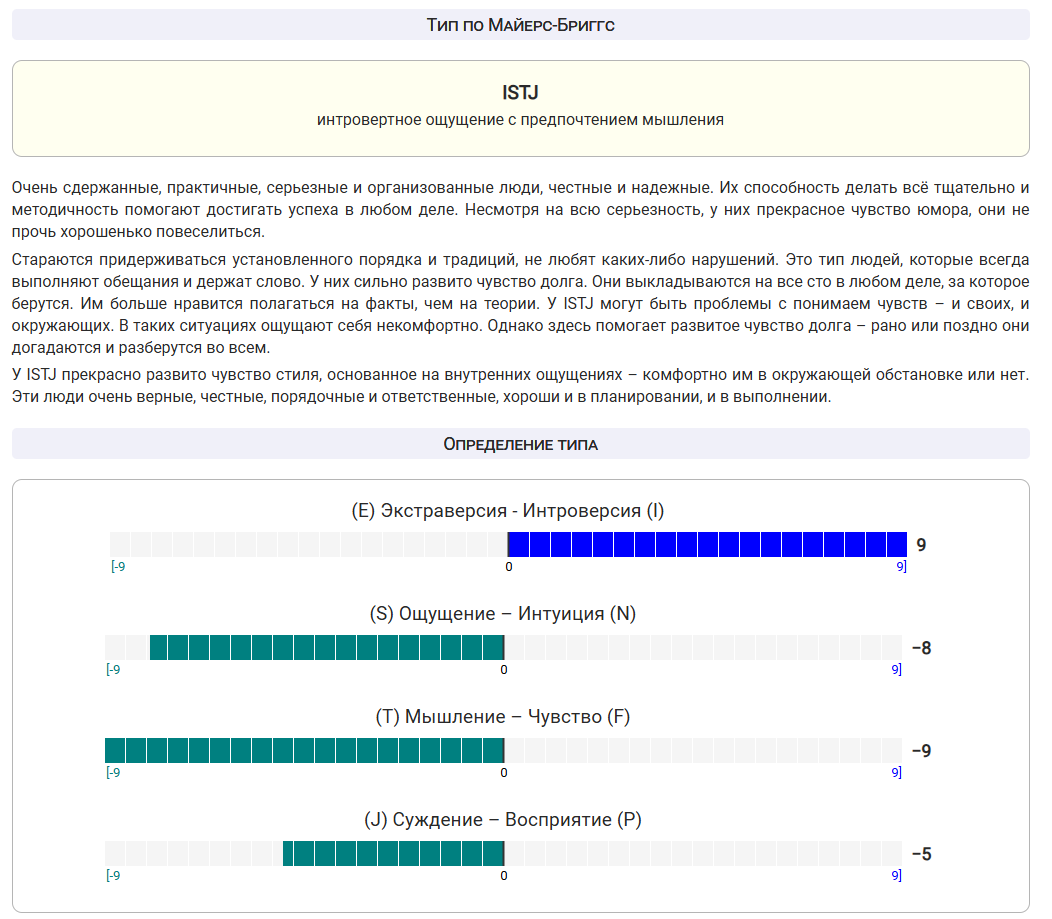
Task: Click the score value '9' for Extraversion-Introversion
Action: point(921,545)
